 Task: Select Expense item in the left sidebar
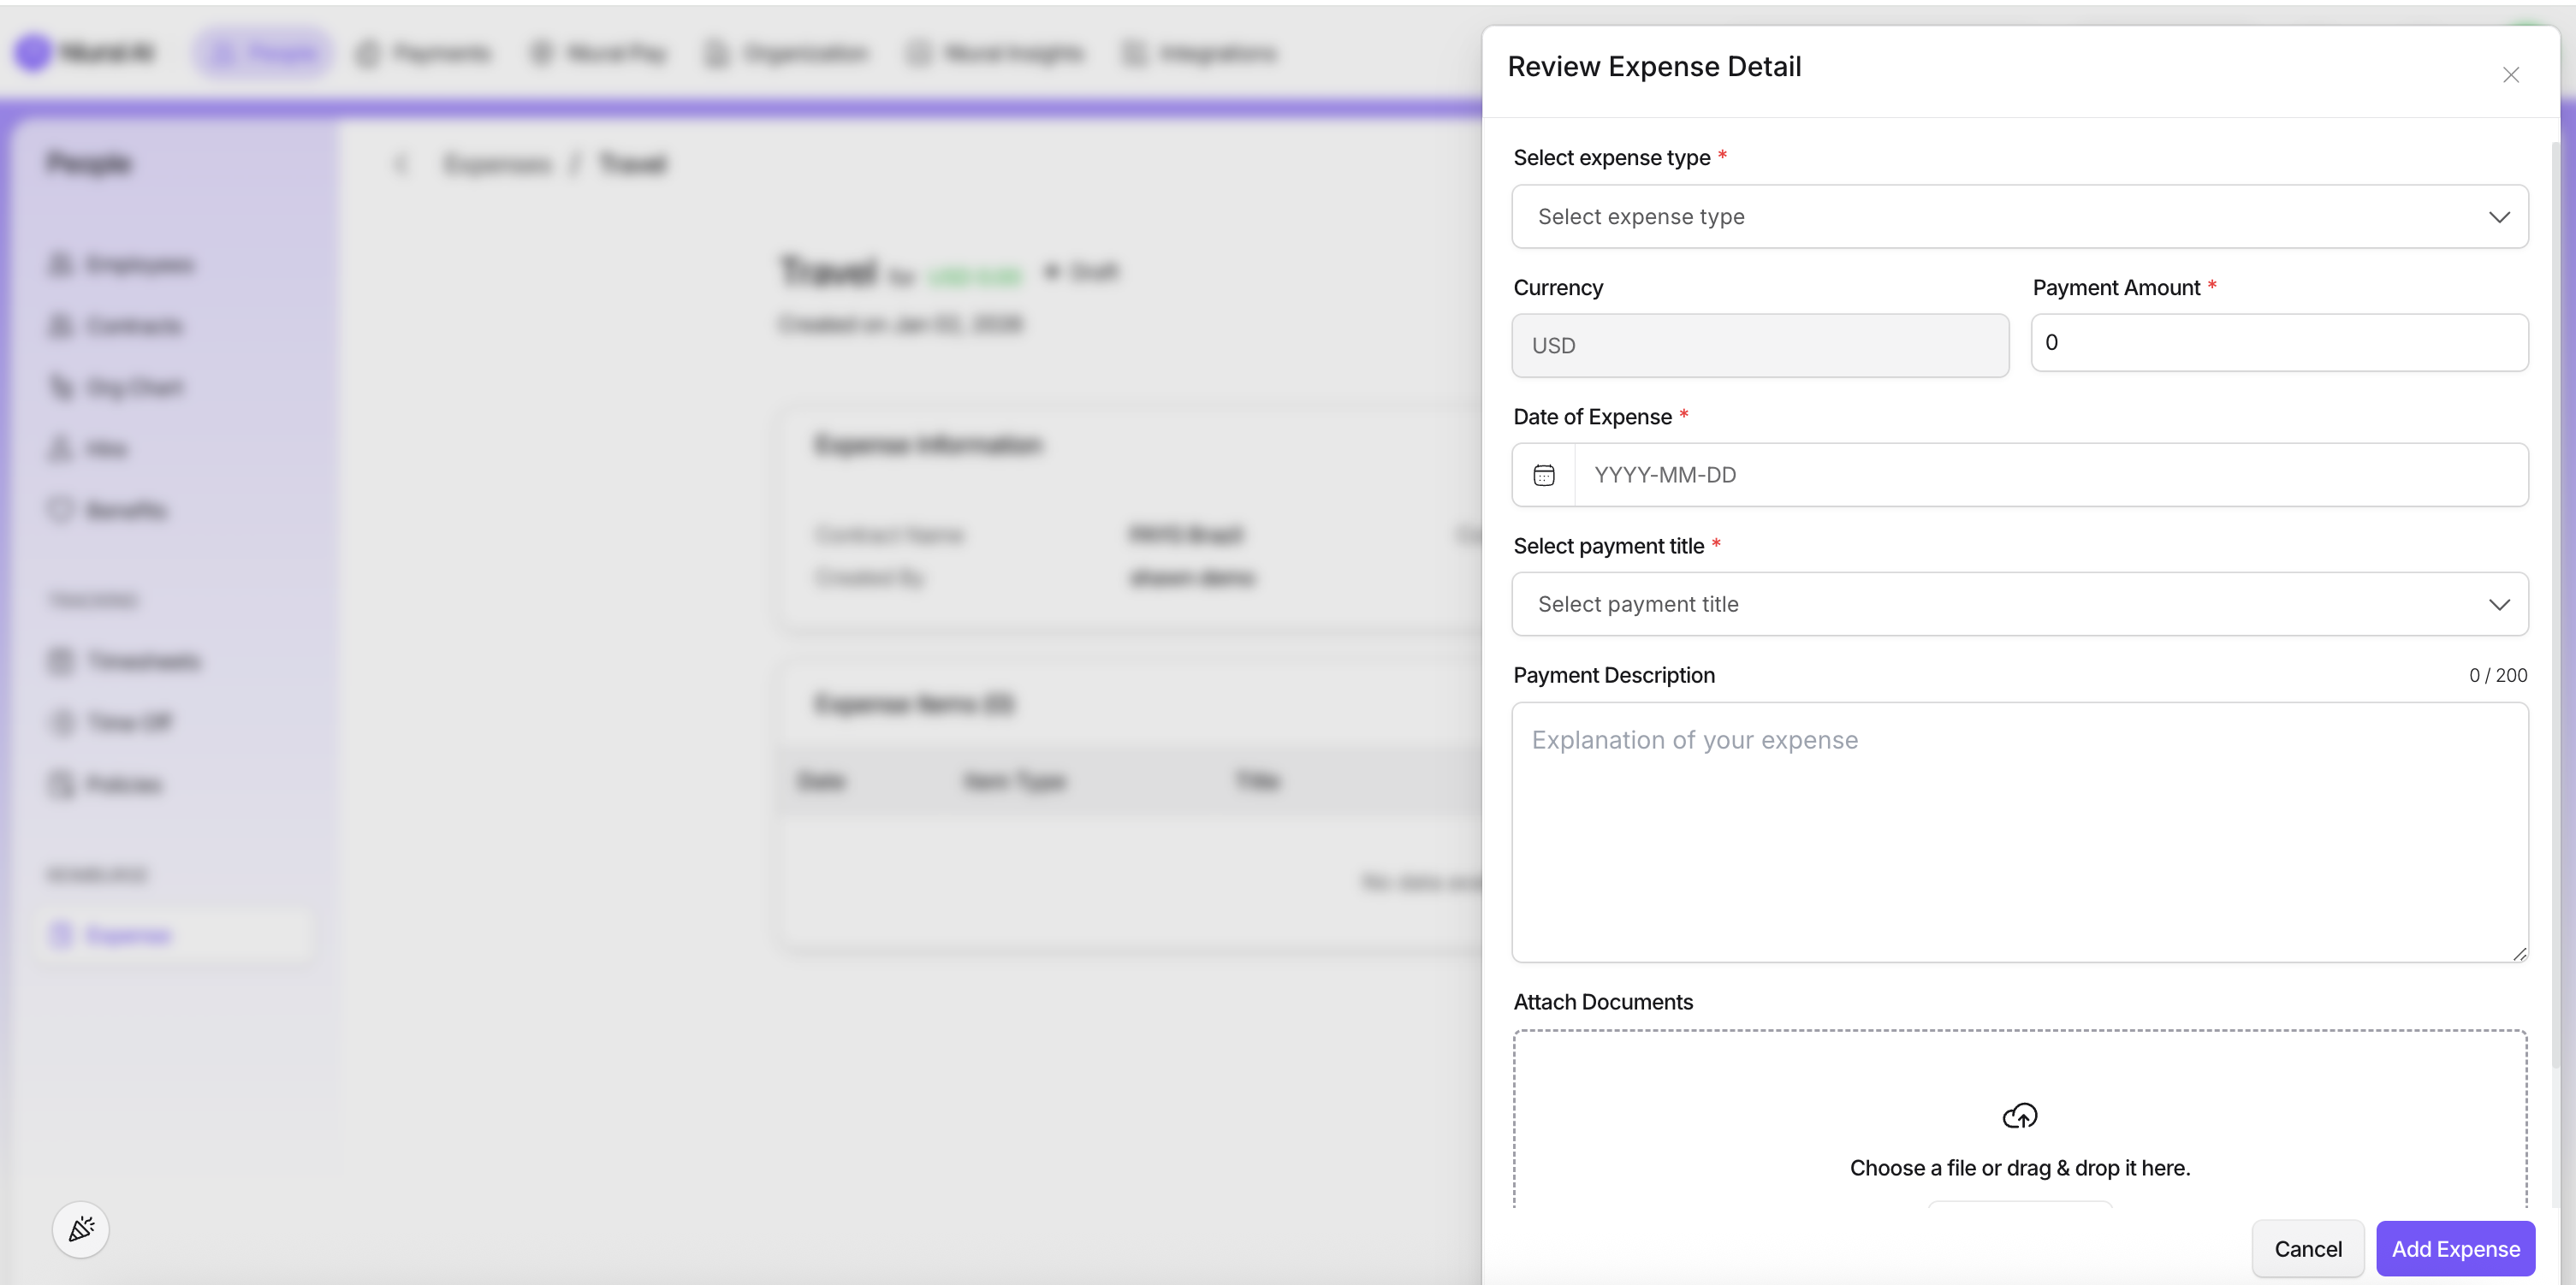[x=128, y=935]
